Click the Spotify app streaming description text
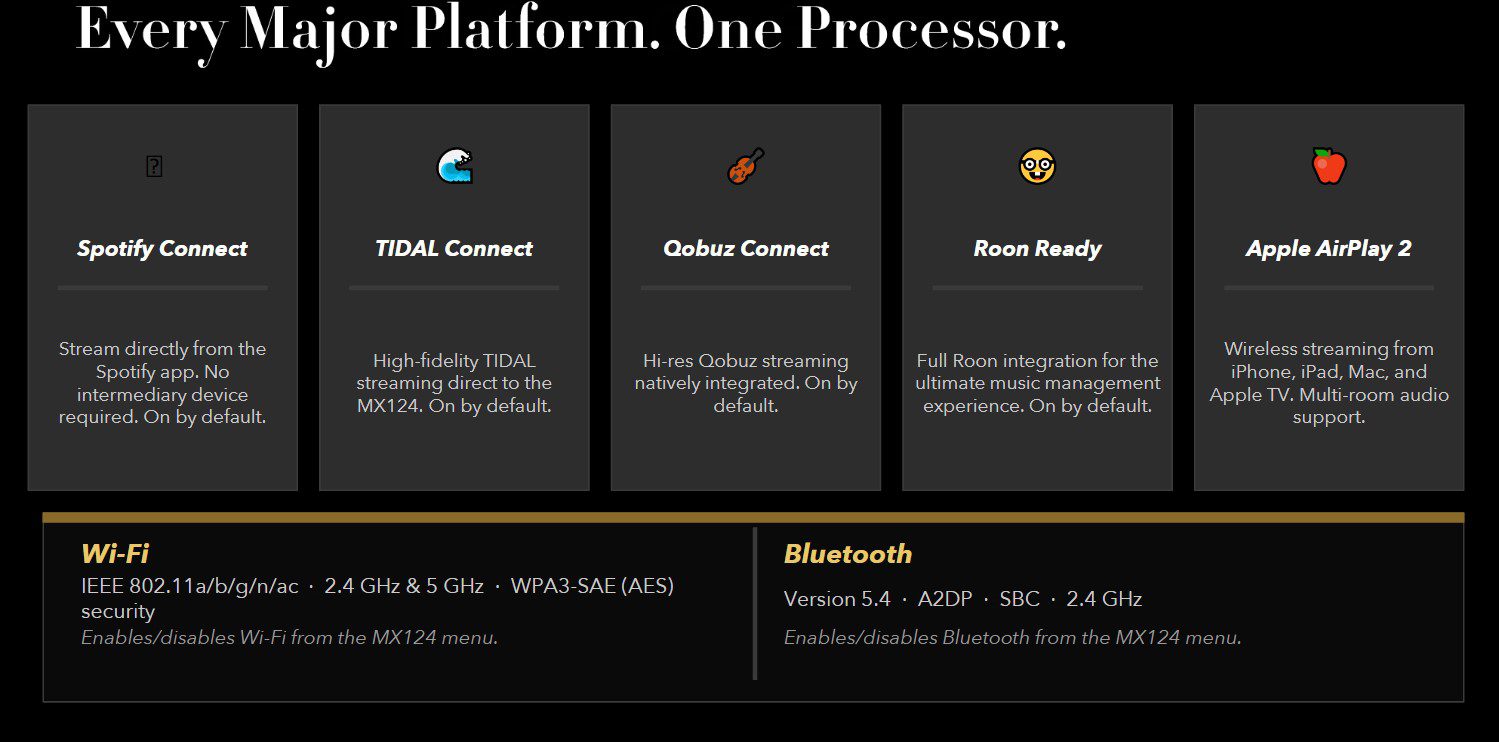This screenshot has height=742, width=1499. click(162, 383)
